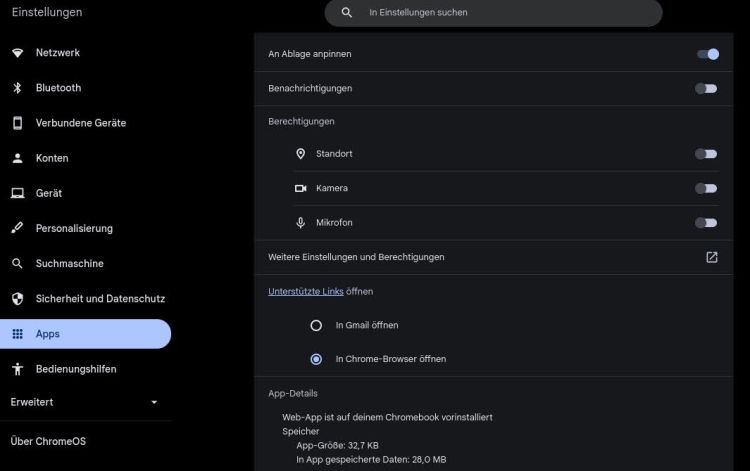750x471 pixels.
Task: Open external link icon for Weitere Einstellungen
Action: (x=712, y=257)
